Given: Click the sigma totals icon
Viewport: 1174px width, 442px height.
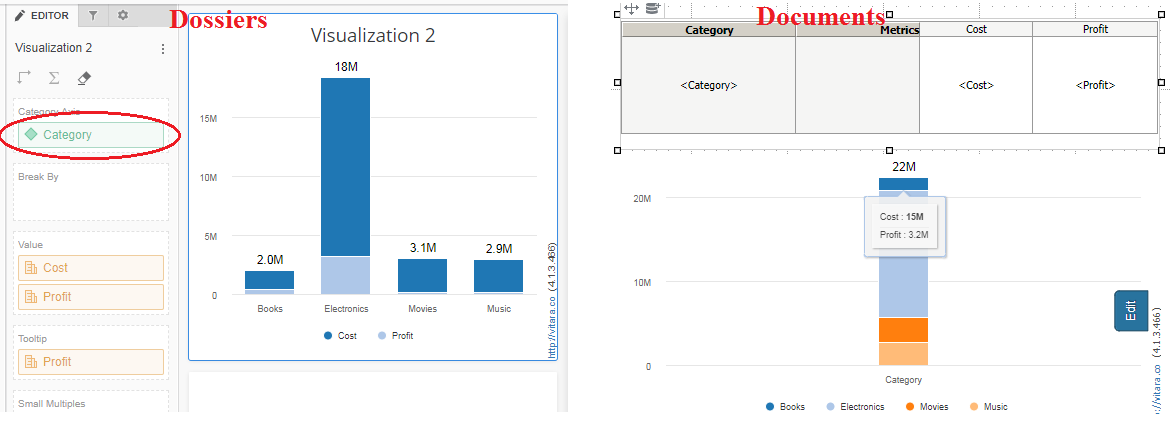Looking at the screenshot, I should [54, 77].
